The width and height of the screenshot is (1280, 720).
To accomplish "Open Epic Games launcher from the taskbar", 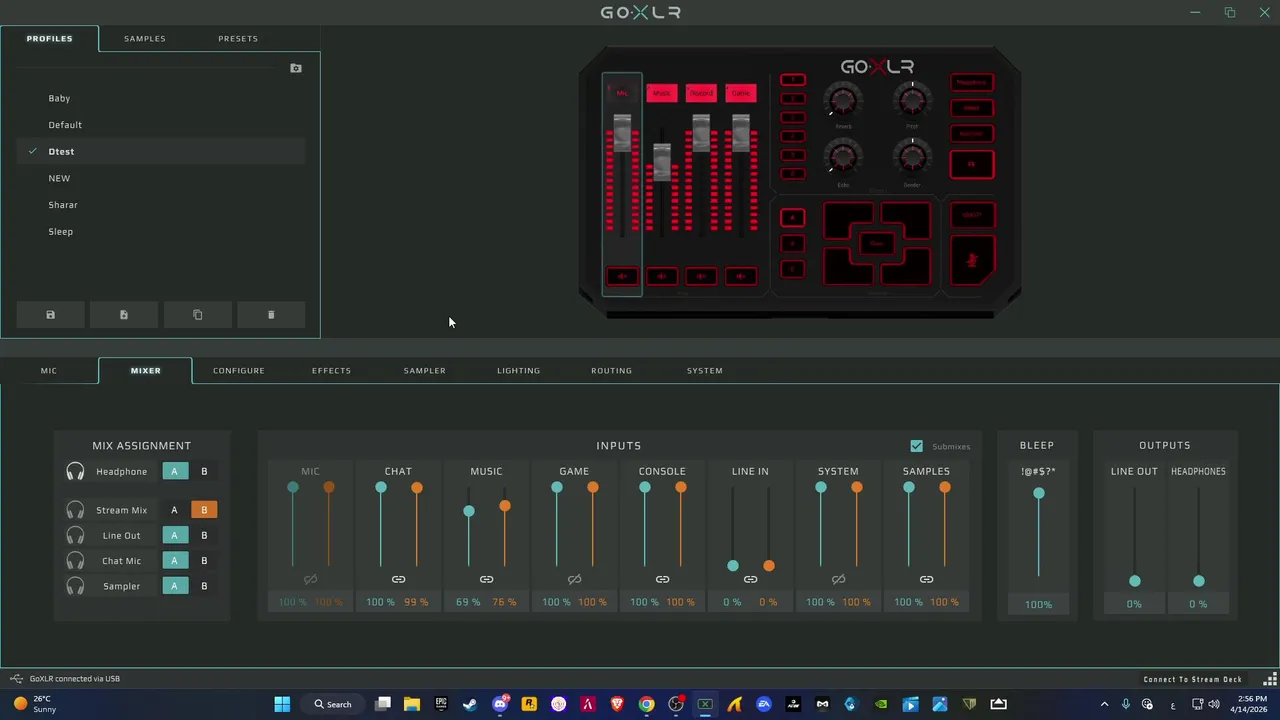I will pyautogui.click(x=441, y=704).
